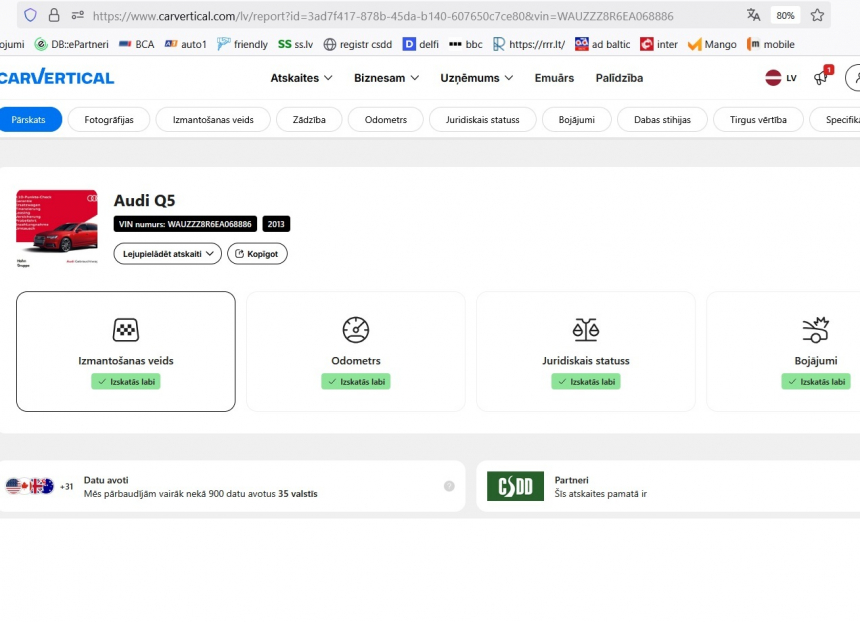Open Mango bookmark

(712, 44)
